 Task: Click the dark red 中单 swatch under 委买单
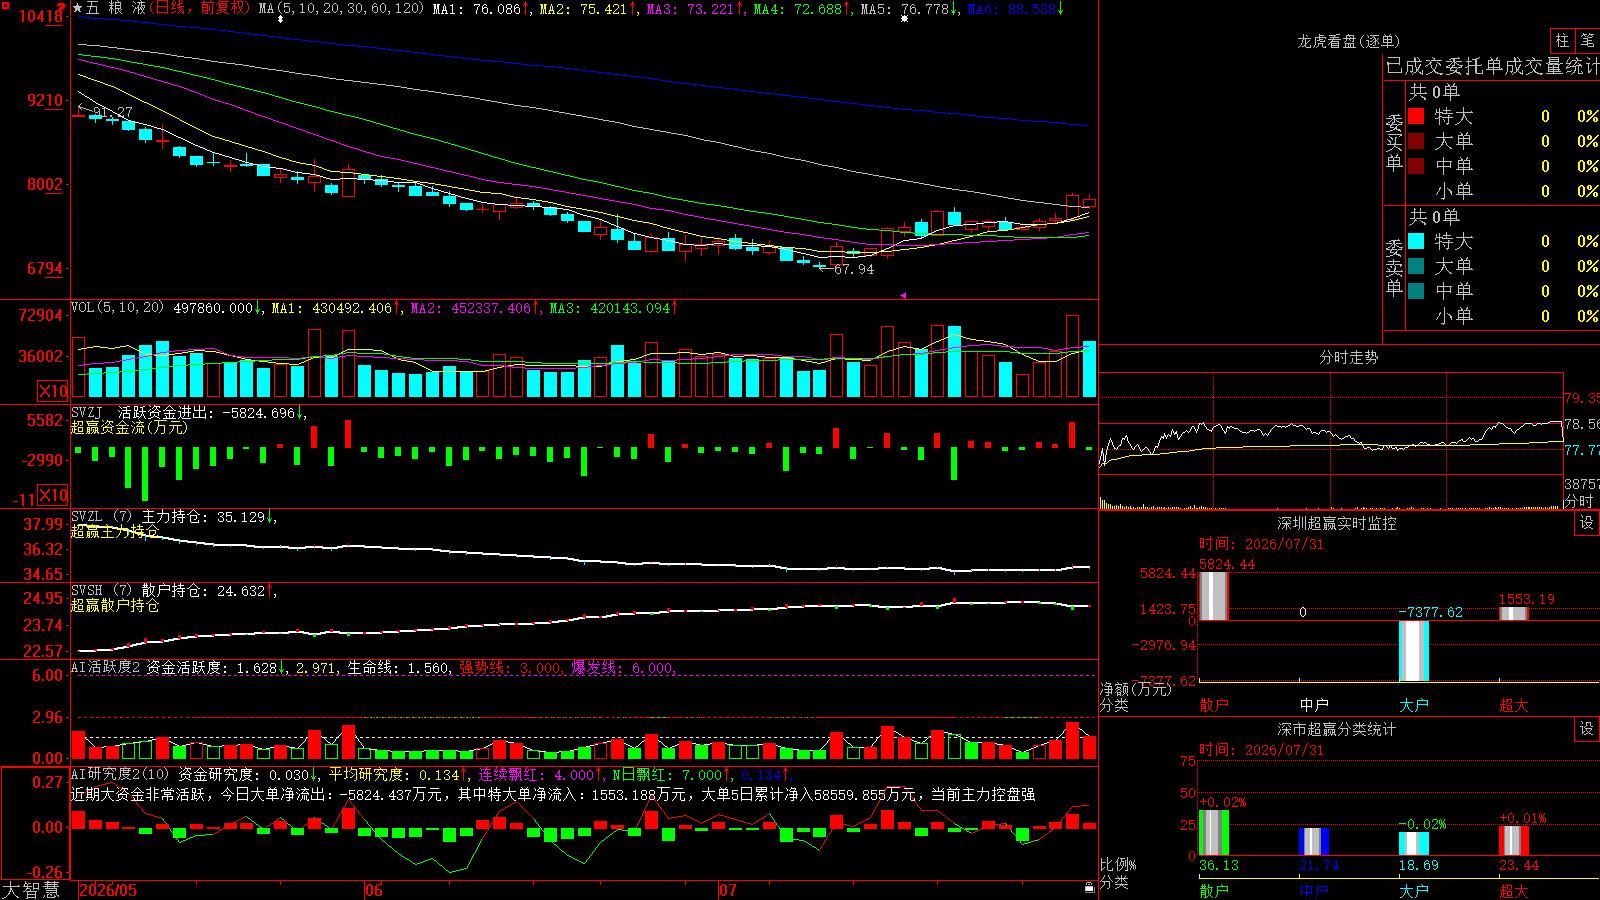click(x=1416, y=166)
